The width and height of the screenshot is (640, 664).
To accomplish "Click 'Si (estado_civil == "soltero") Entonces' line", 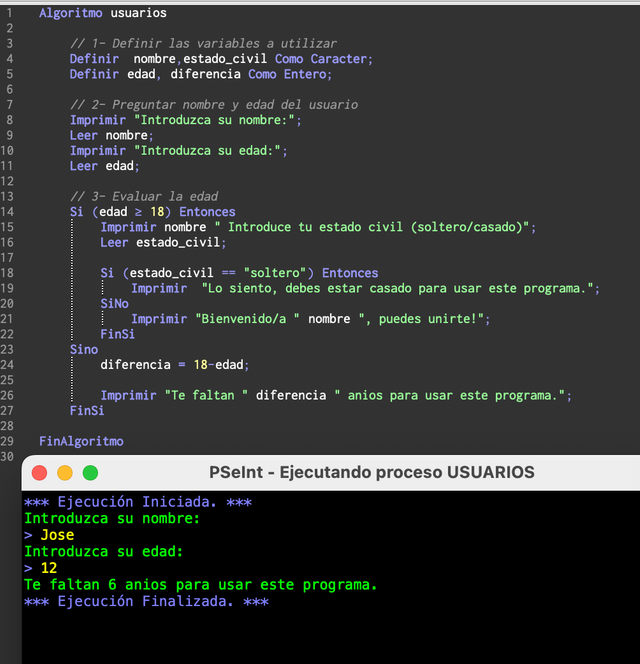I will pos(239,273).
